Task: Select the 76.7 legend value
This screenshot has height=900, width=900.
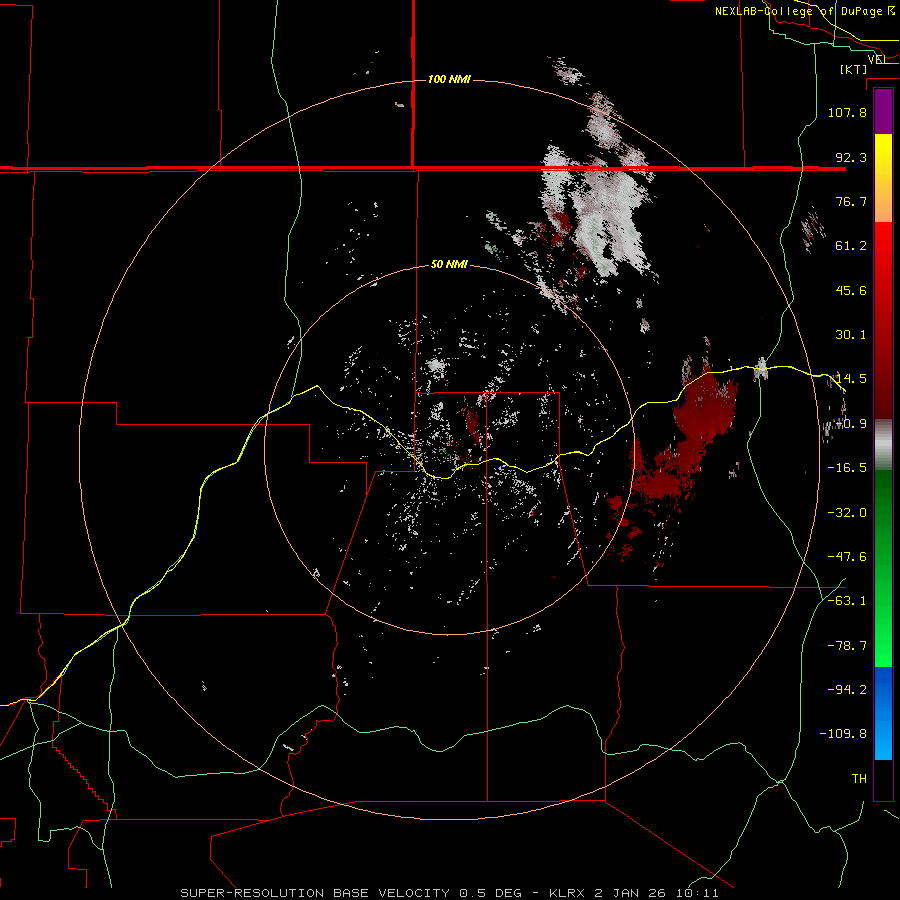Action: click(x=851, y=201)
